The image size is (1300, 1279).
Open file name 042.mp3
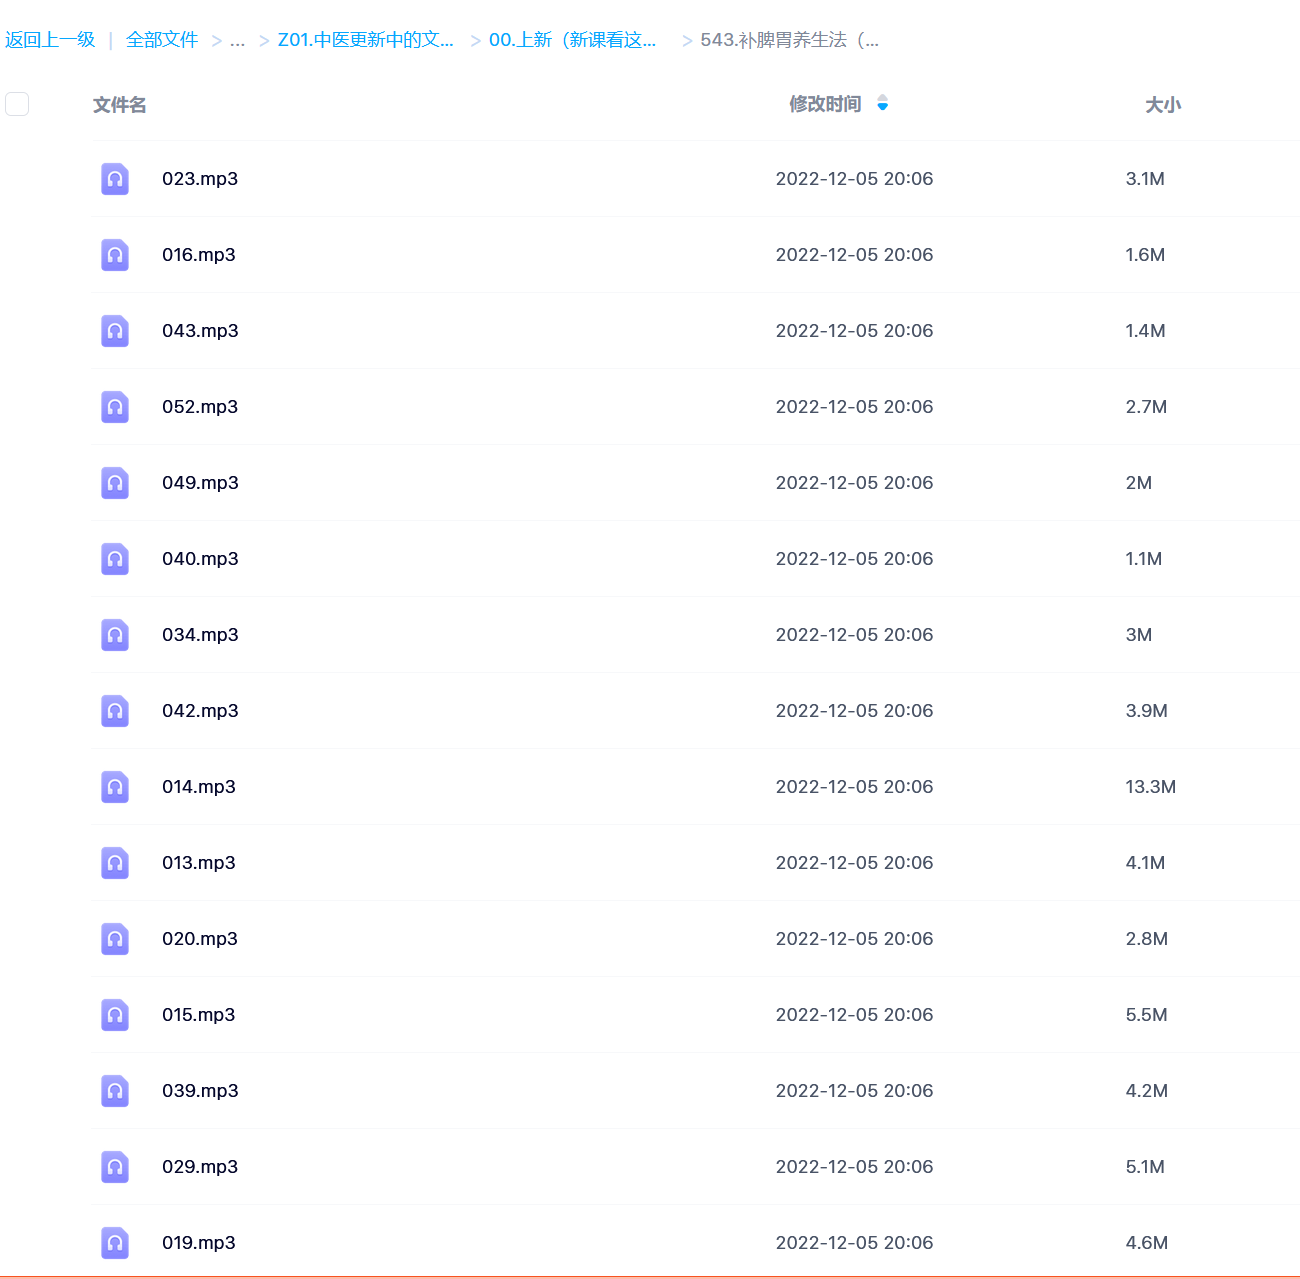(200, 711)
